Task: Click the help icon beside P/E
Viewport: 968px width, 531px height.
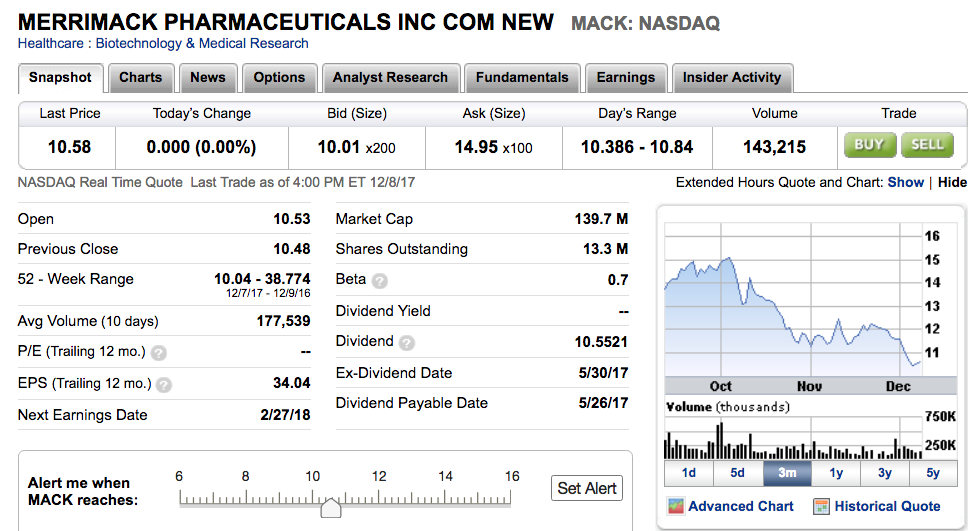Action: 159,352
